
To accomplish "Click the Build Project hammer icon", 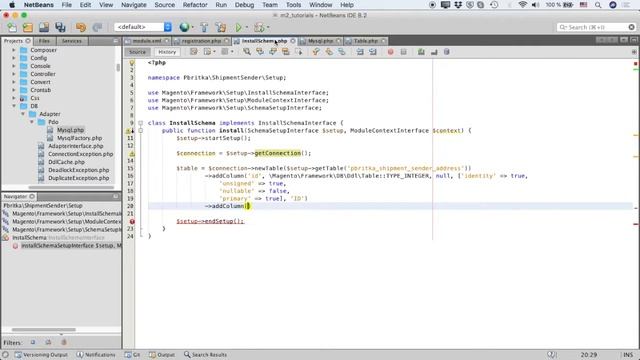I will [x=204, y=27].
